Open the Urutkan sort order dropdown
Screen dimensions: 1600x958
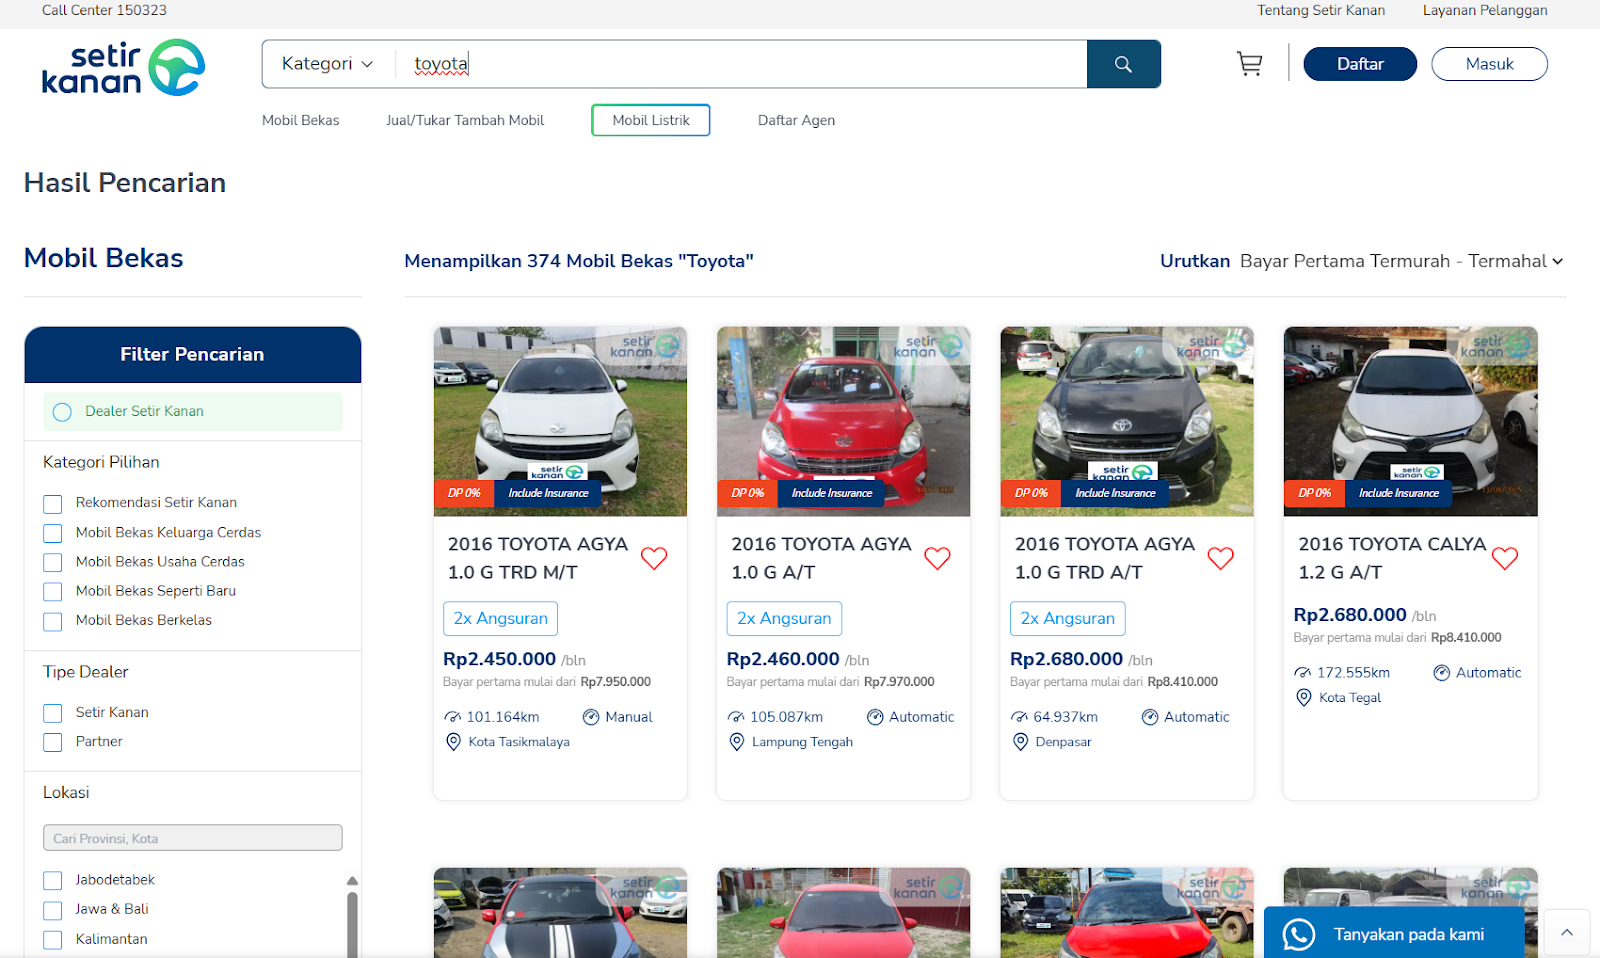tap(1400, 261)
